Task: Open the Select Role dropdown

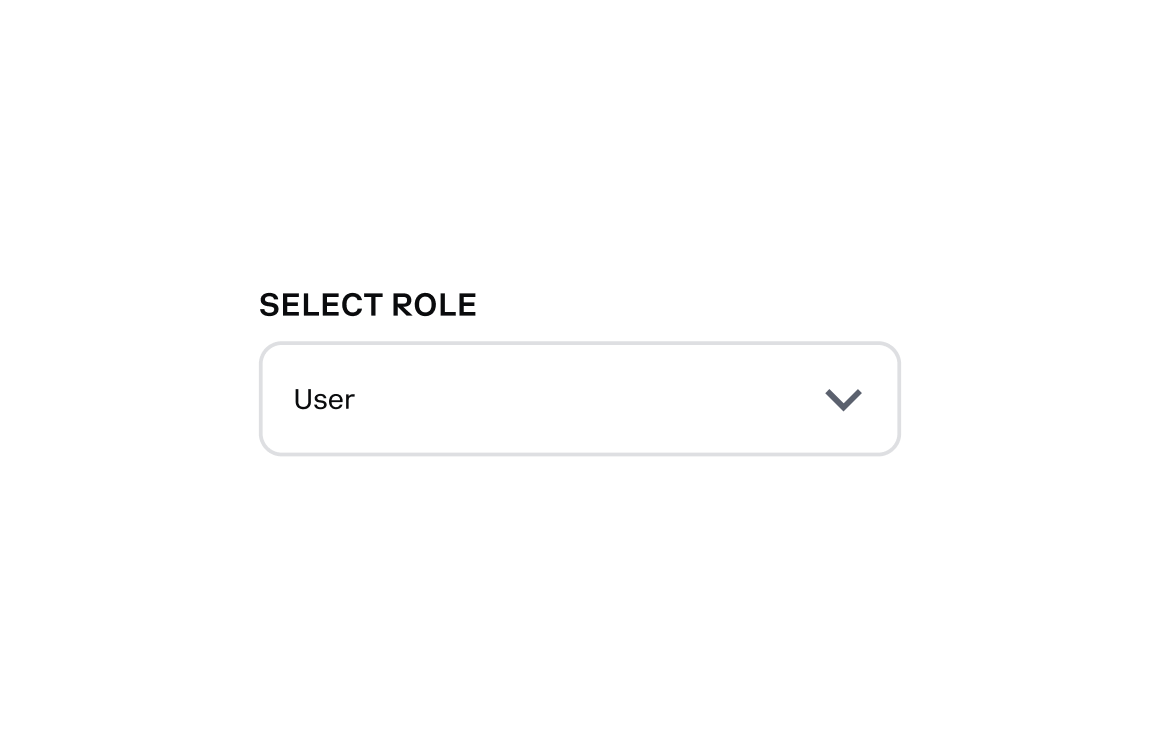Action: point(579,399)
